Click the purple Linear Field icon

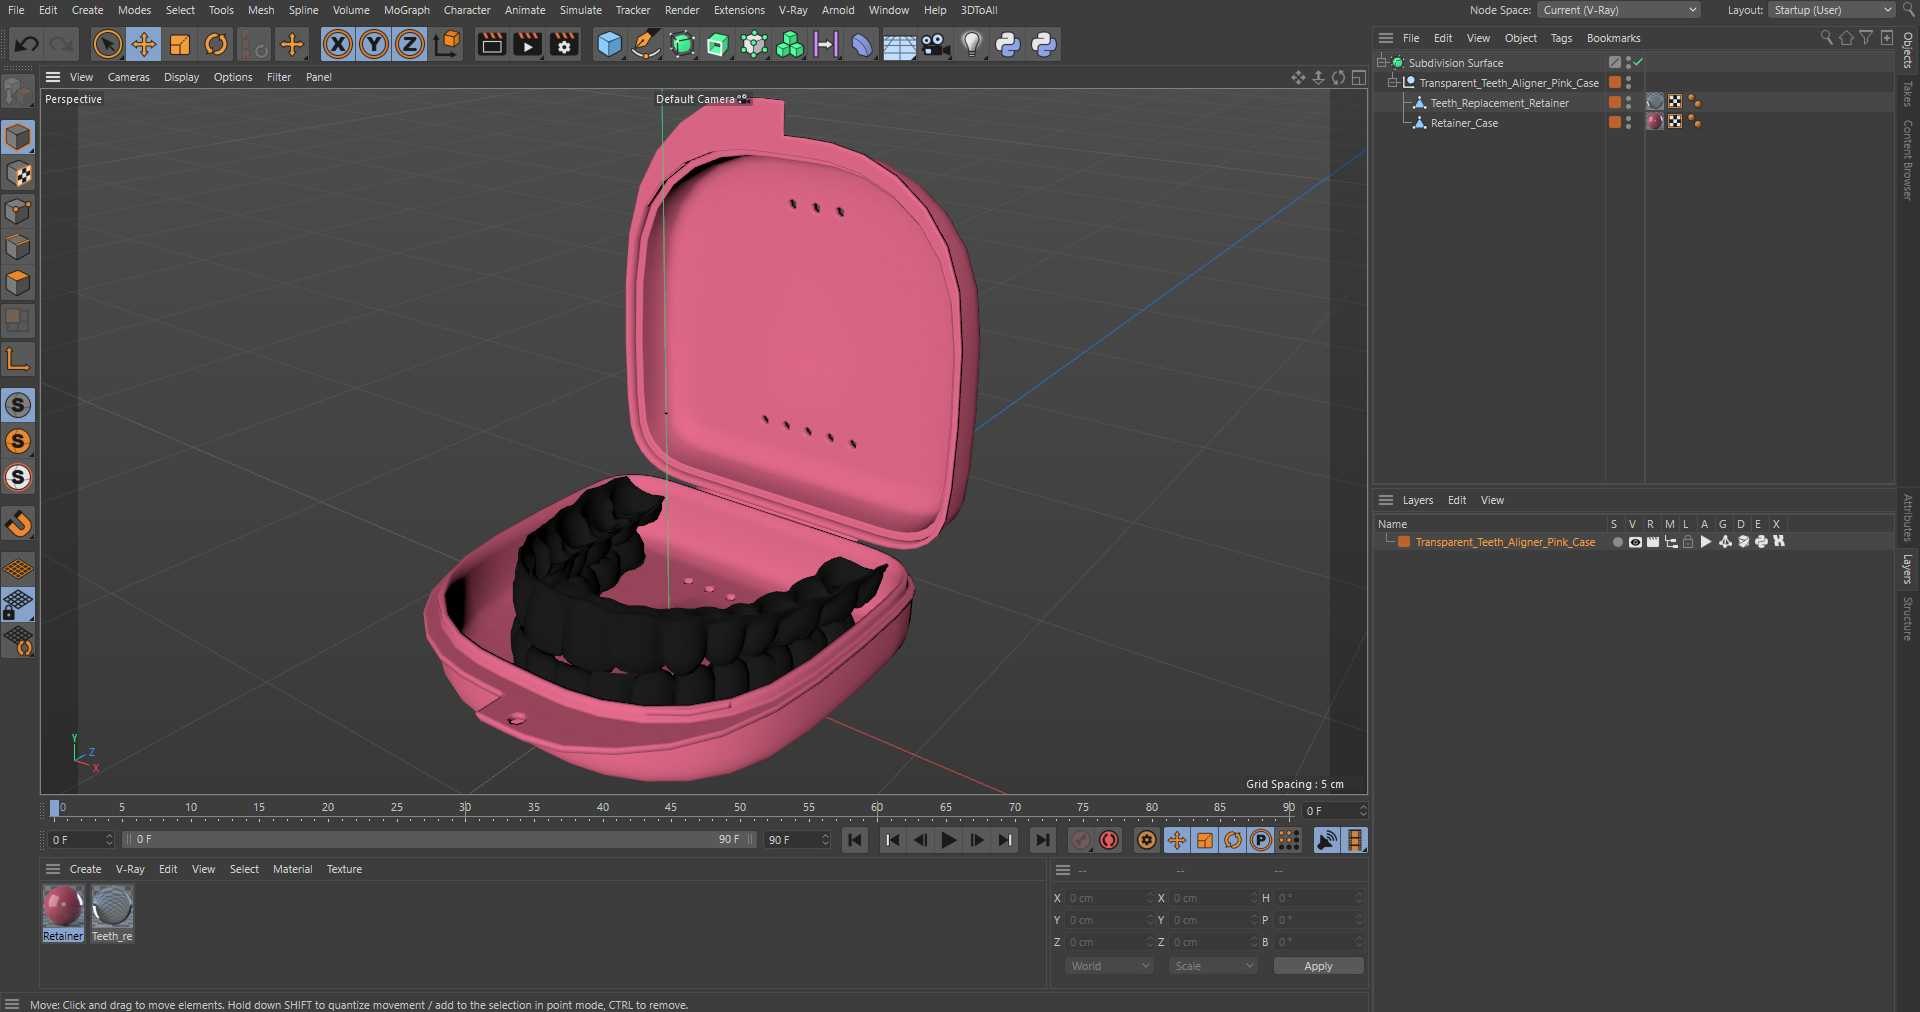click(826, 44)
